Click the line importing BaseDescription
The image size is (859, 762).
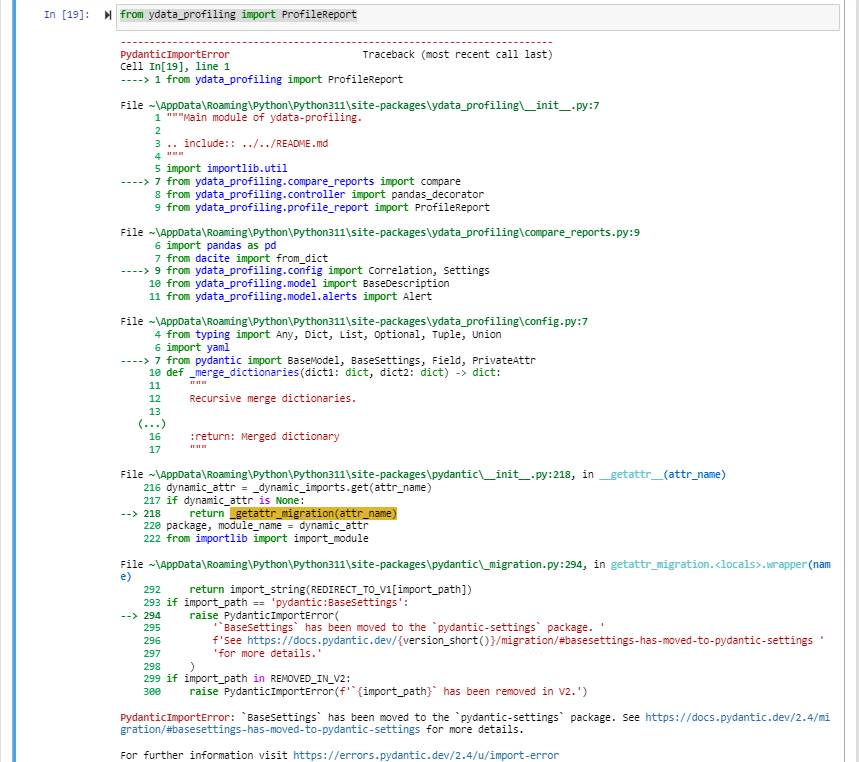click(x=308, y=283)
